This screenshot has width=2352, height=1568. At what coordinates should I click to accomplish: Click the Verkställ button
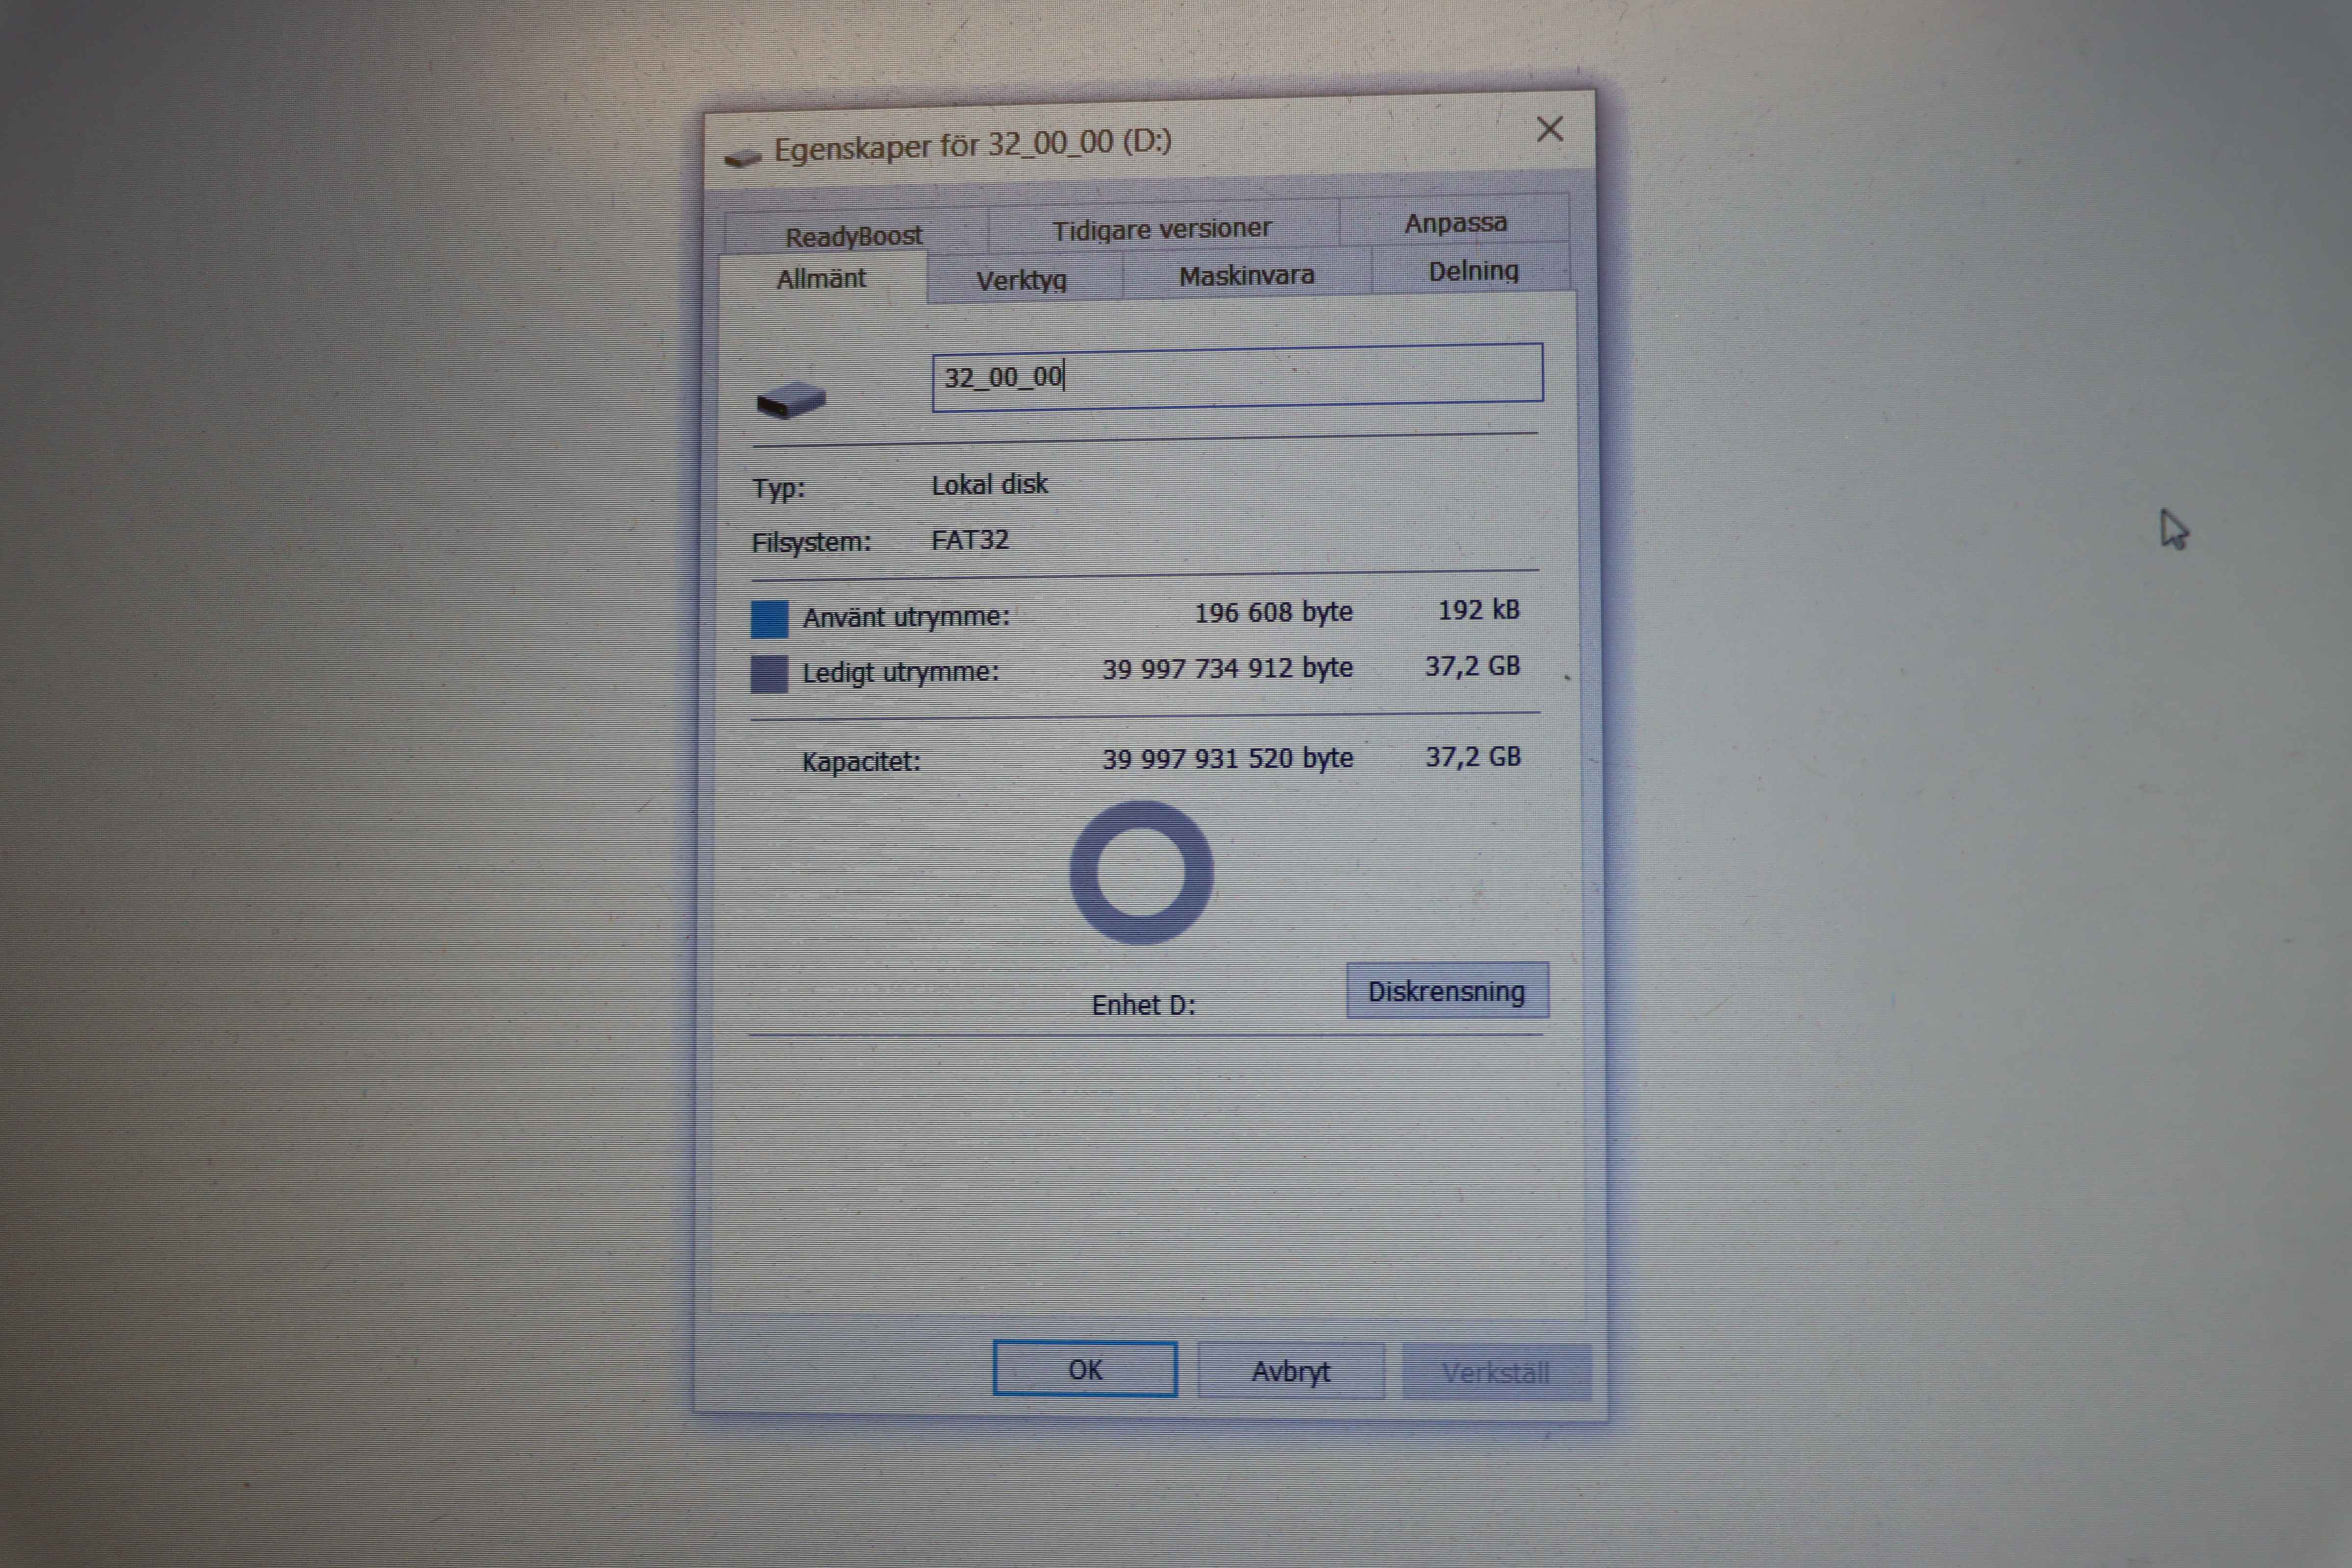[1495, 1372]
